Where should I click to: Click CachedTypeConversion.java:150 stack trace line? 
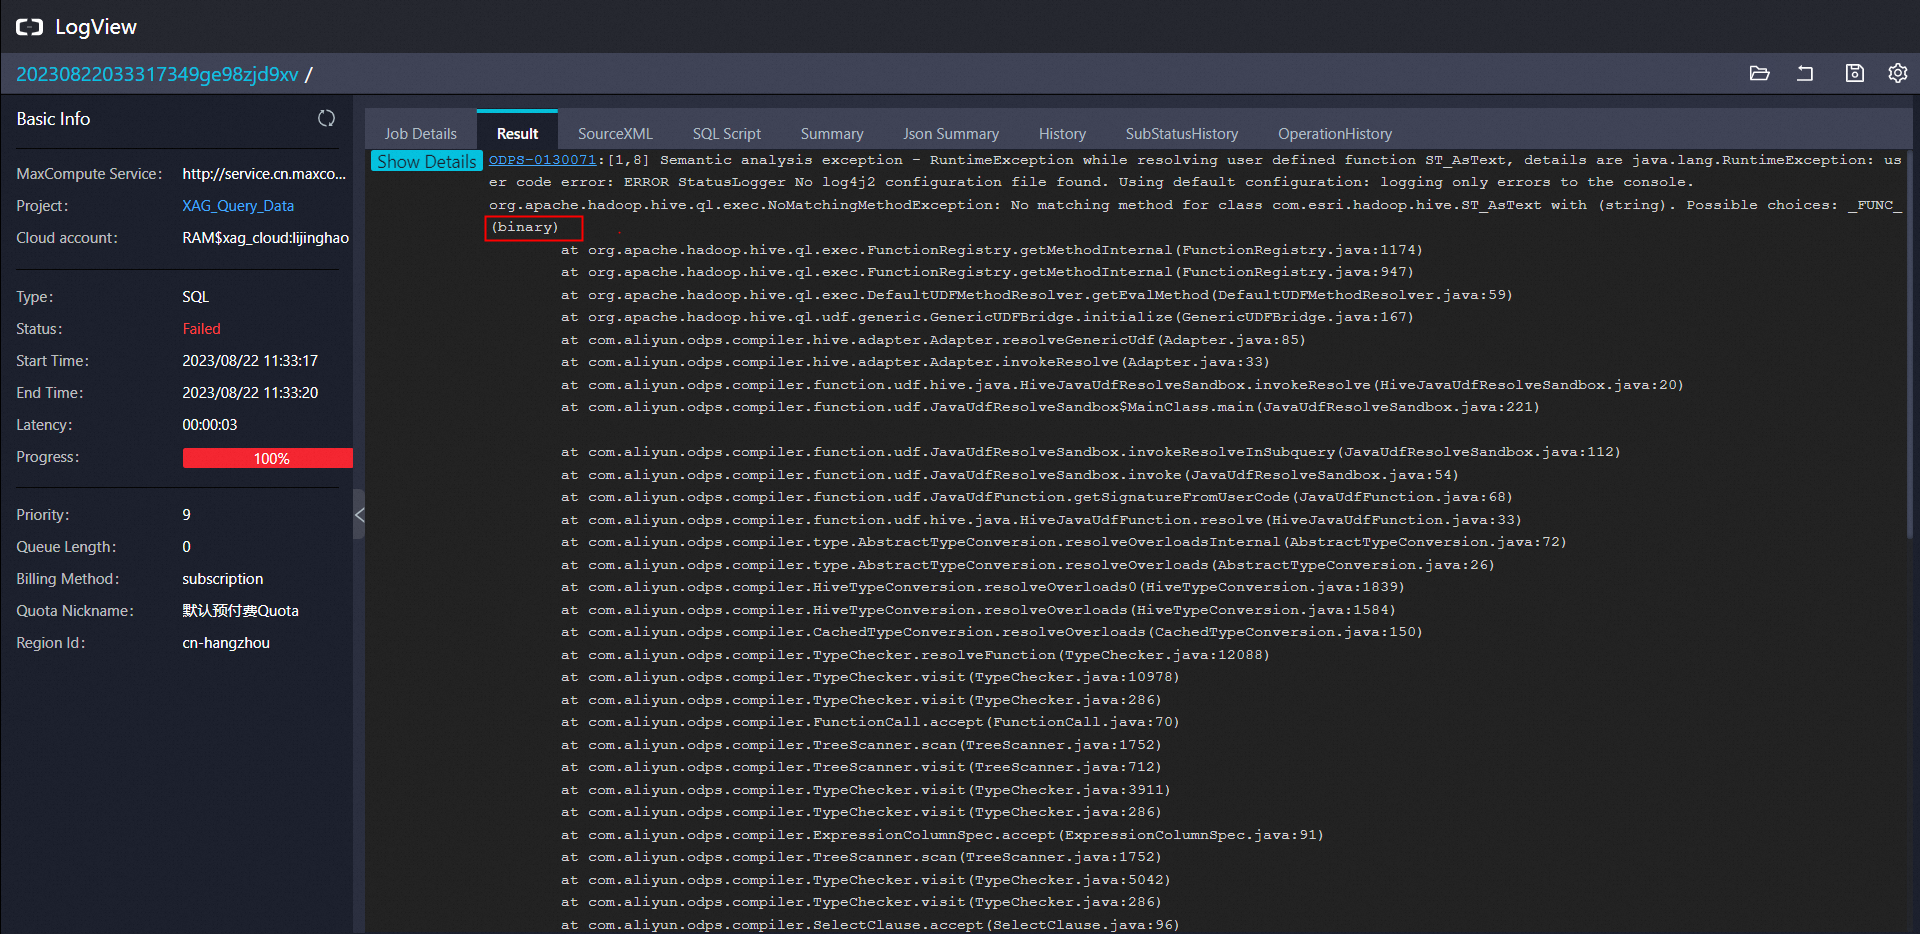(991, 632)
